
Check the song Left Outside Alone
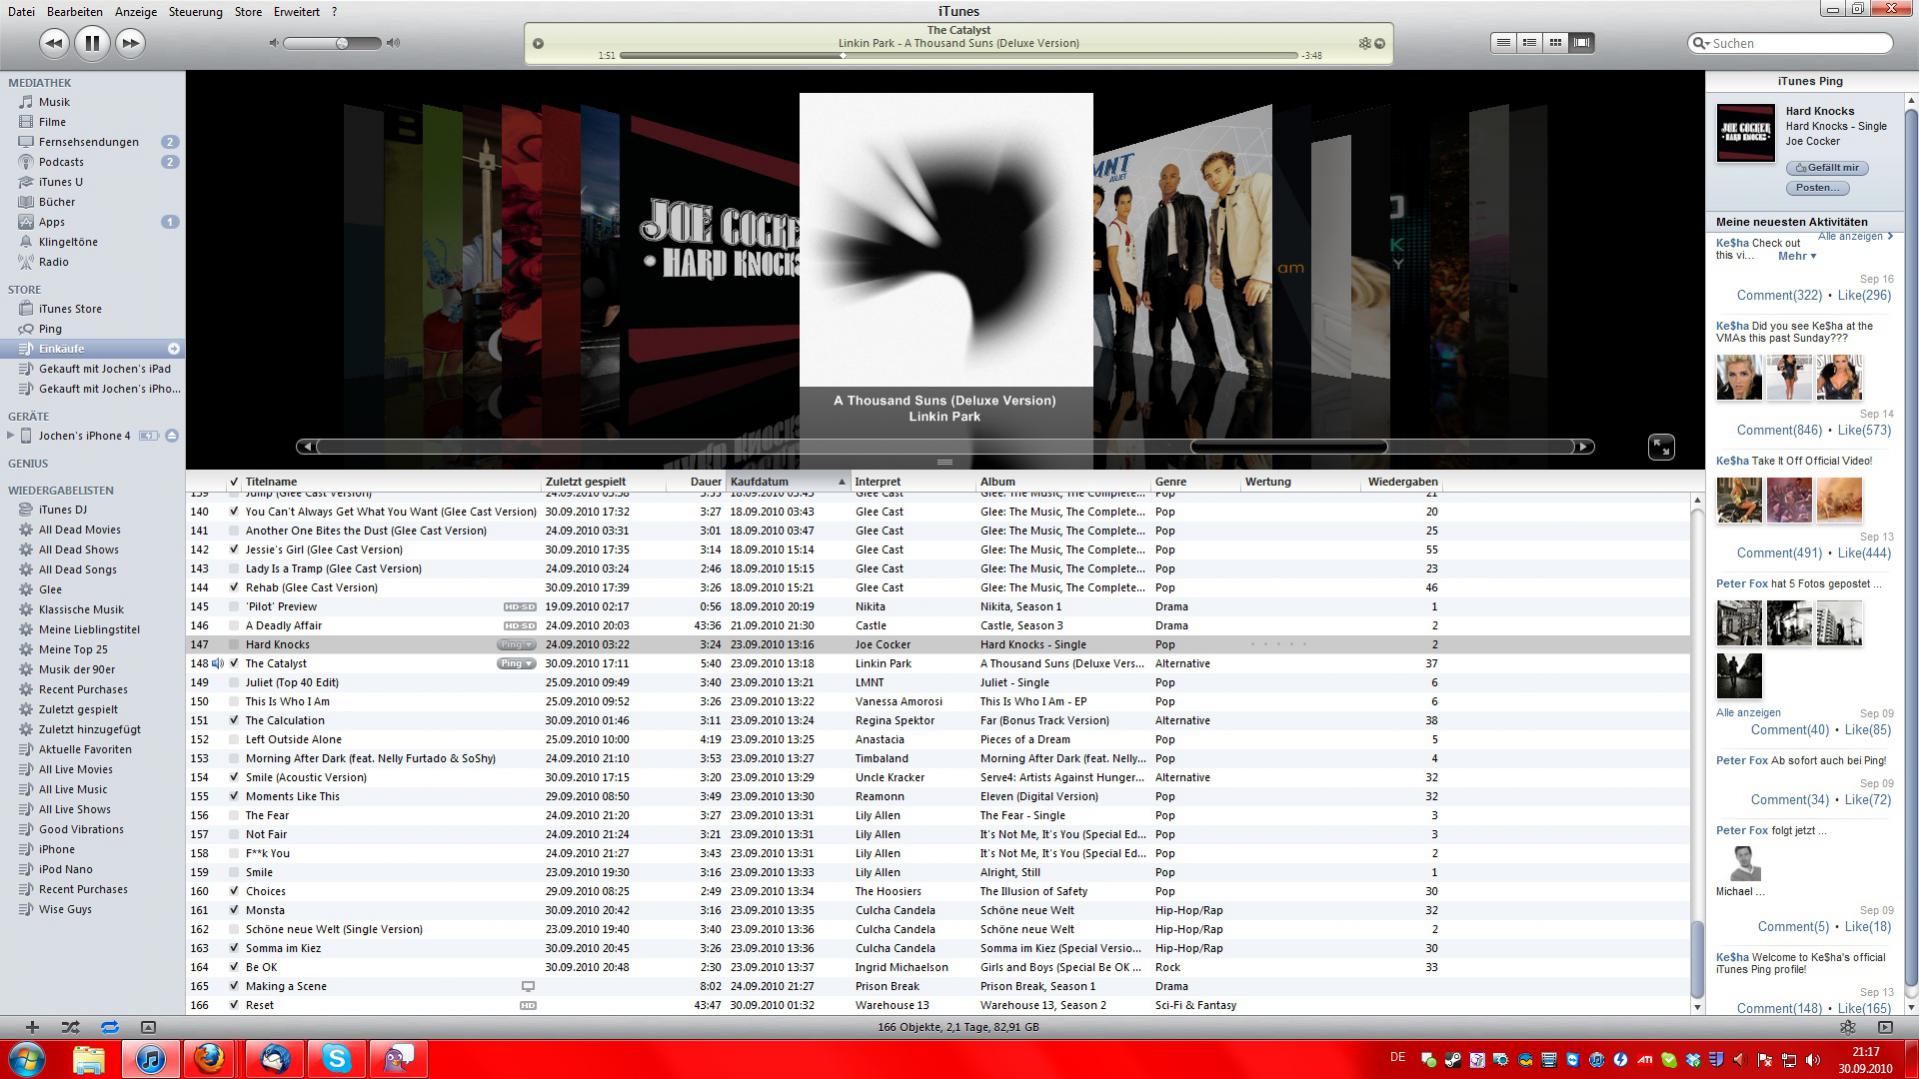tap(234, 740)
